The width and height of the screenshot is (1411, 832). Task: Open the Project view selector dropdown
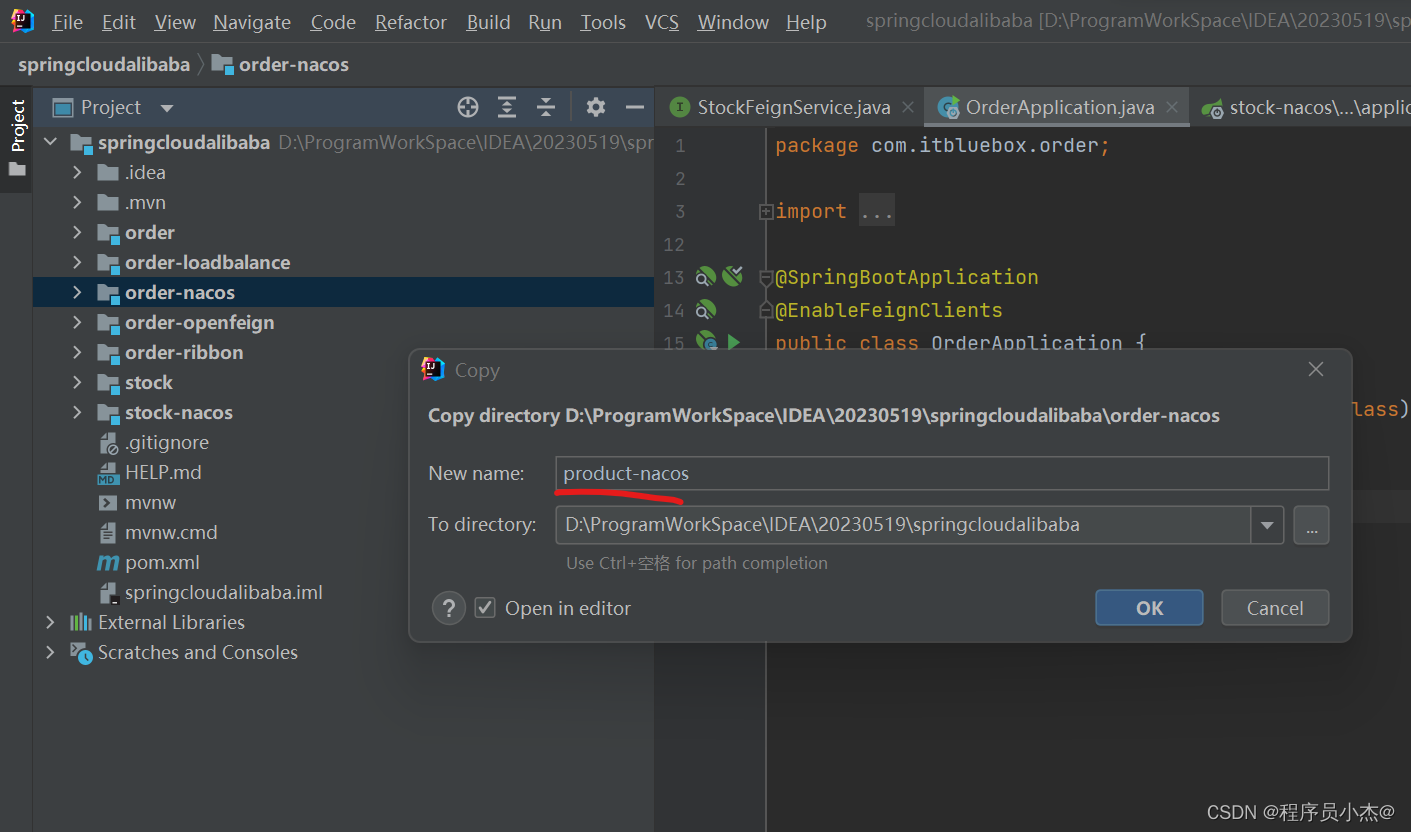pyautogui.click(x=167, y=108)
